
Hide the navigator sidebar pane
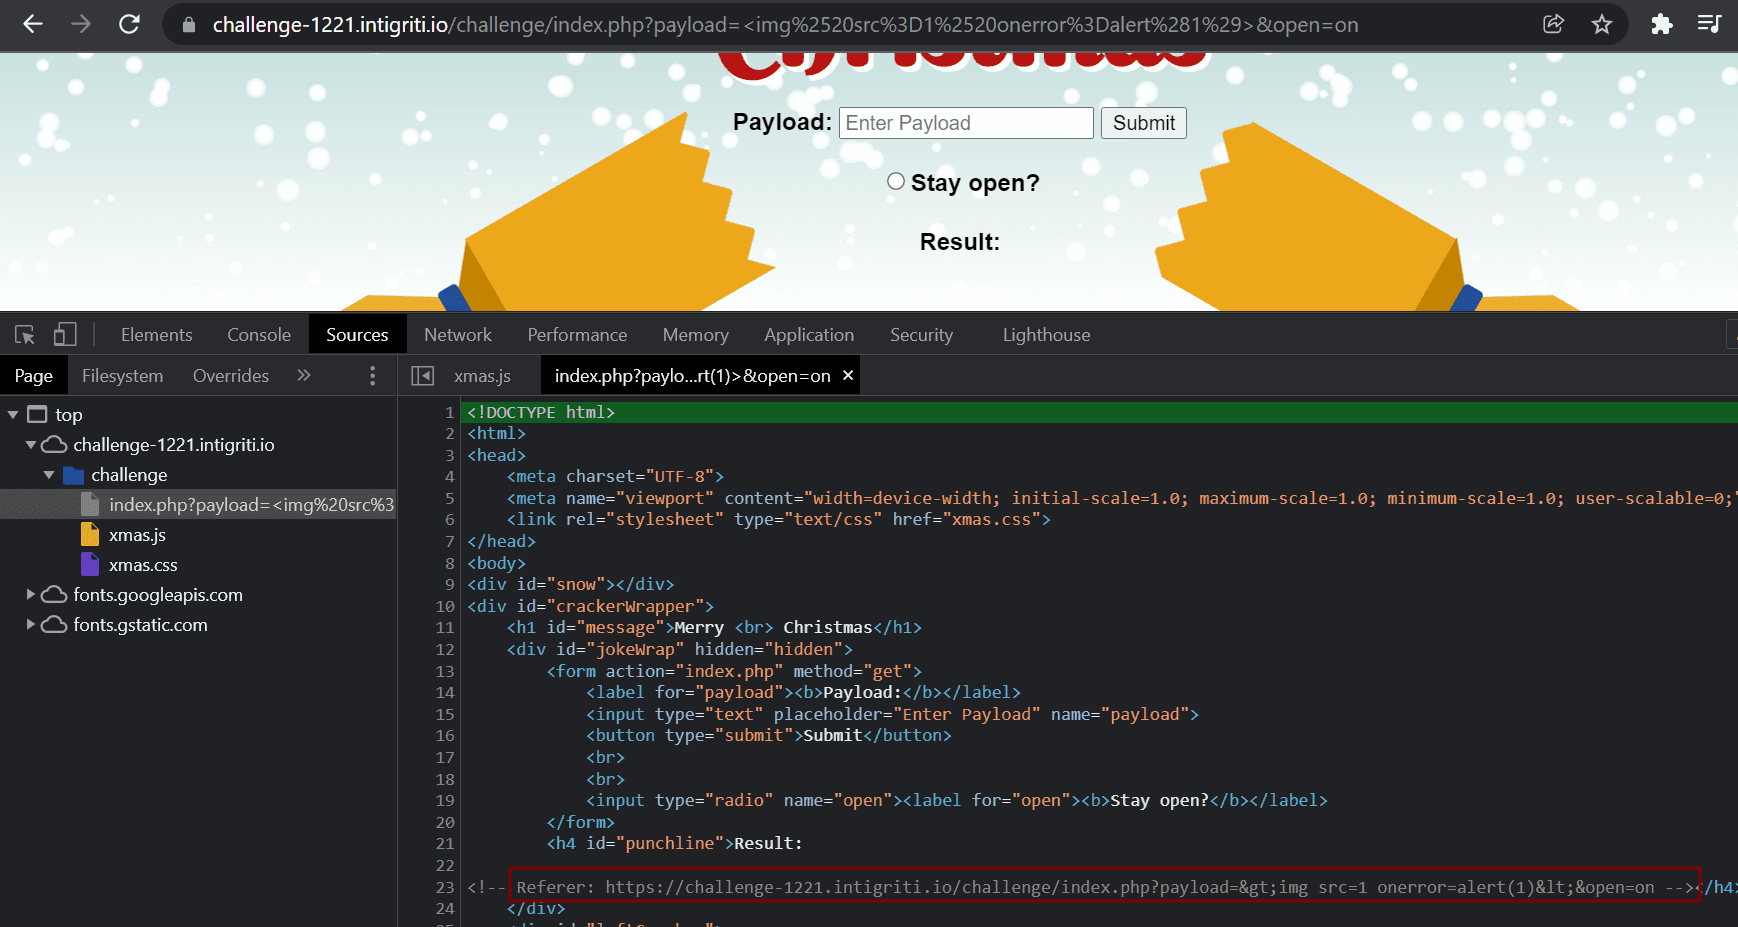click(x=423, y=376)
